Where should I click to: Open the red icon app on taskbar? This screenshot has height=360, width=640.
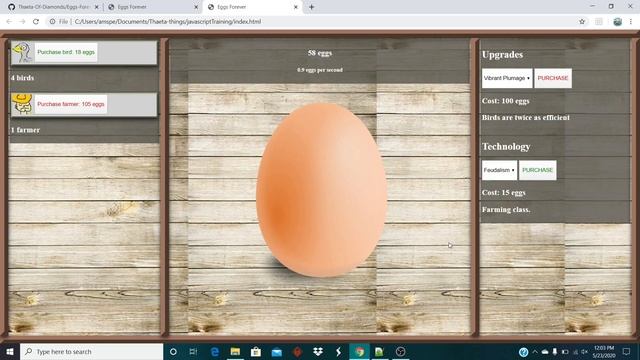[x=297, y=351]
